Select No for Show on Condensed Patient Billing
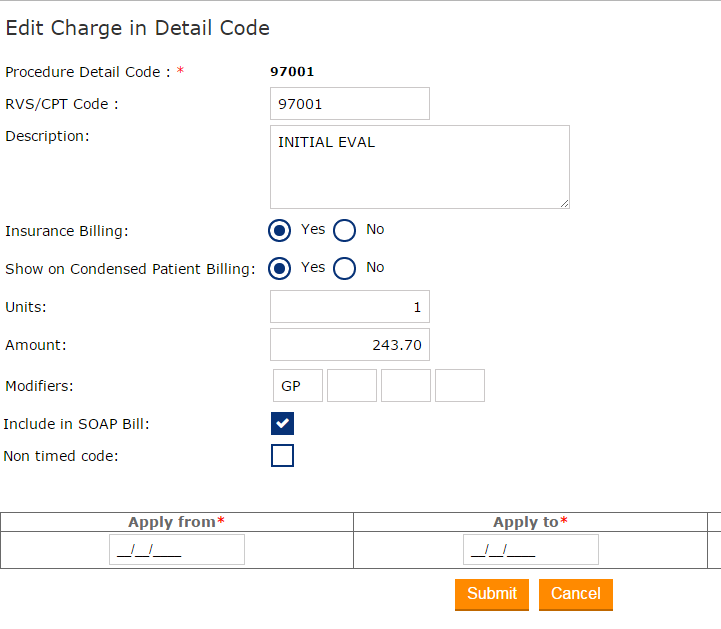Image resolution: width=721 pixels, height=629 pixels. pyautogui.click(x=344, y=269)
